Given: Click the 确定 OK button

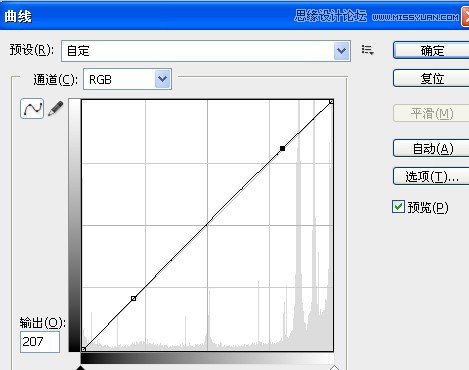Looking at the screenshot, I should pyautogui.click(x=431, y=51).
